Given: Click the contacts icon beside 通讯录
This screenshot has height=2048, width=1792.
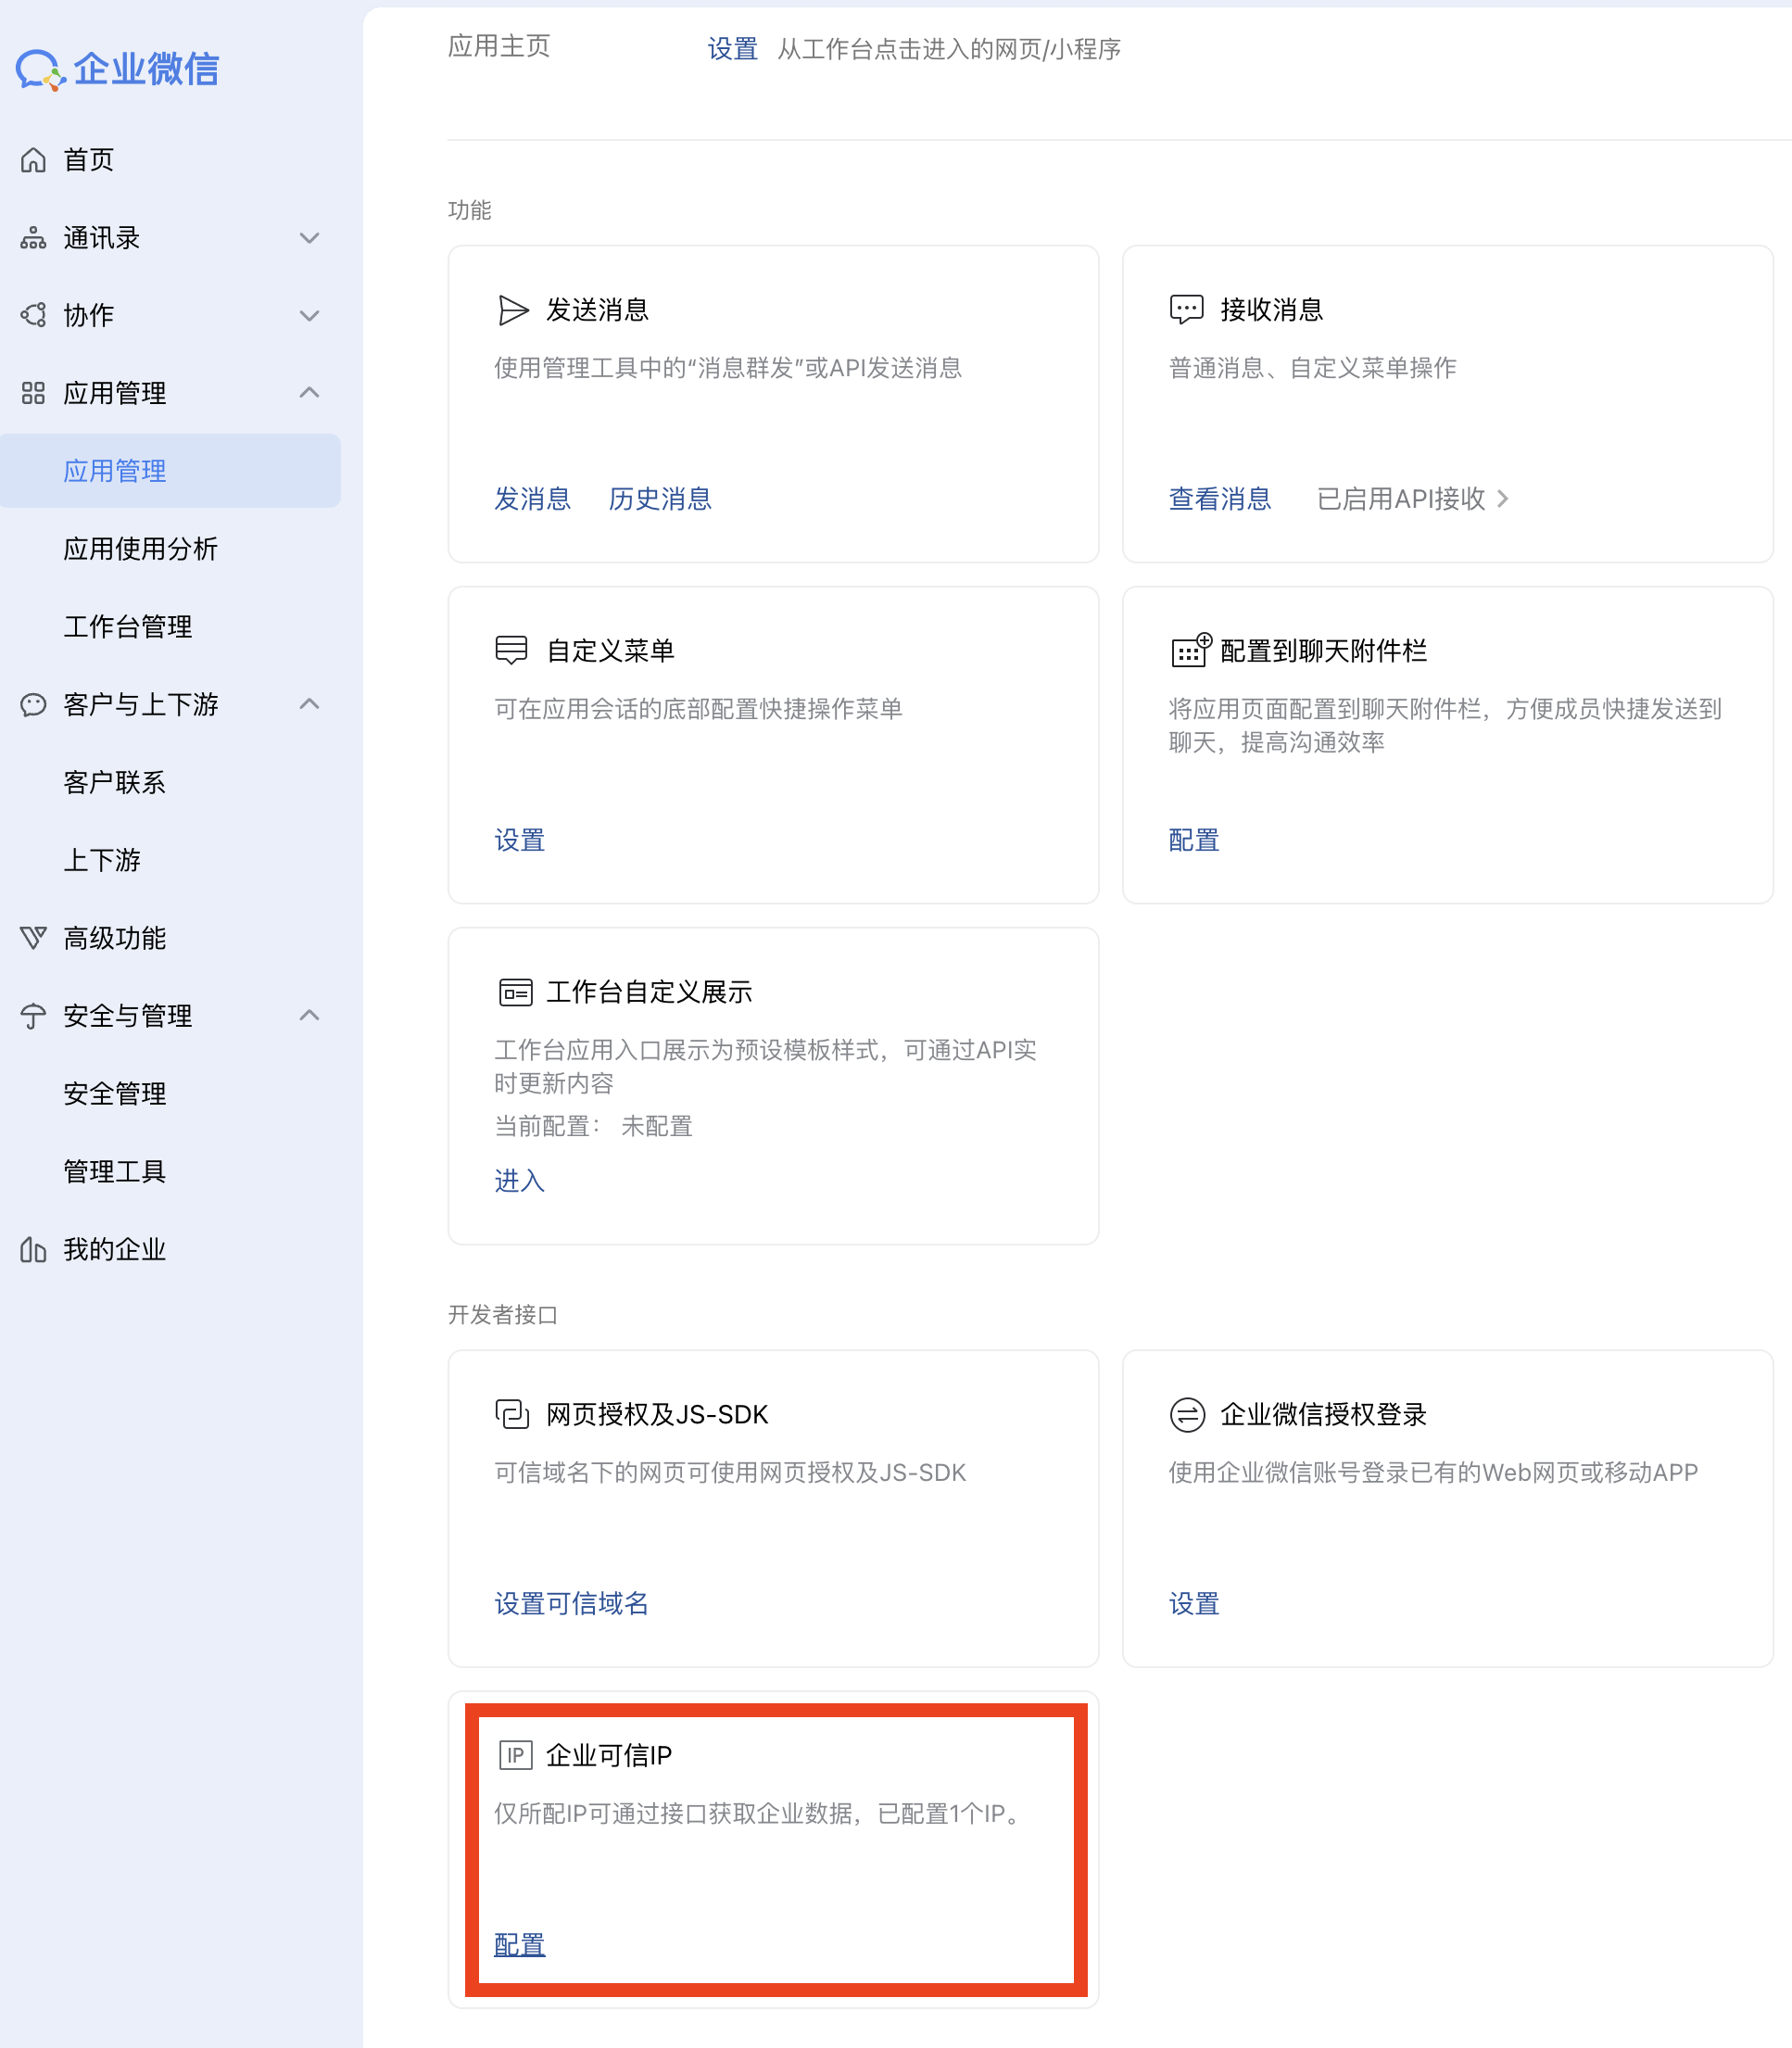Looking at the screenshot, I should click(x=33, y=237).
